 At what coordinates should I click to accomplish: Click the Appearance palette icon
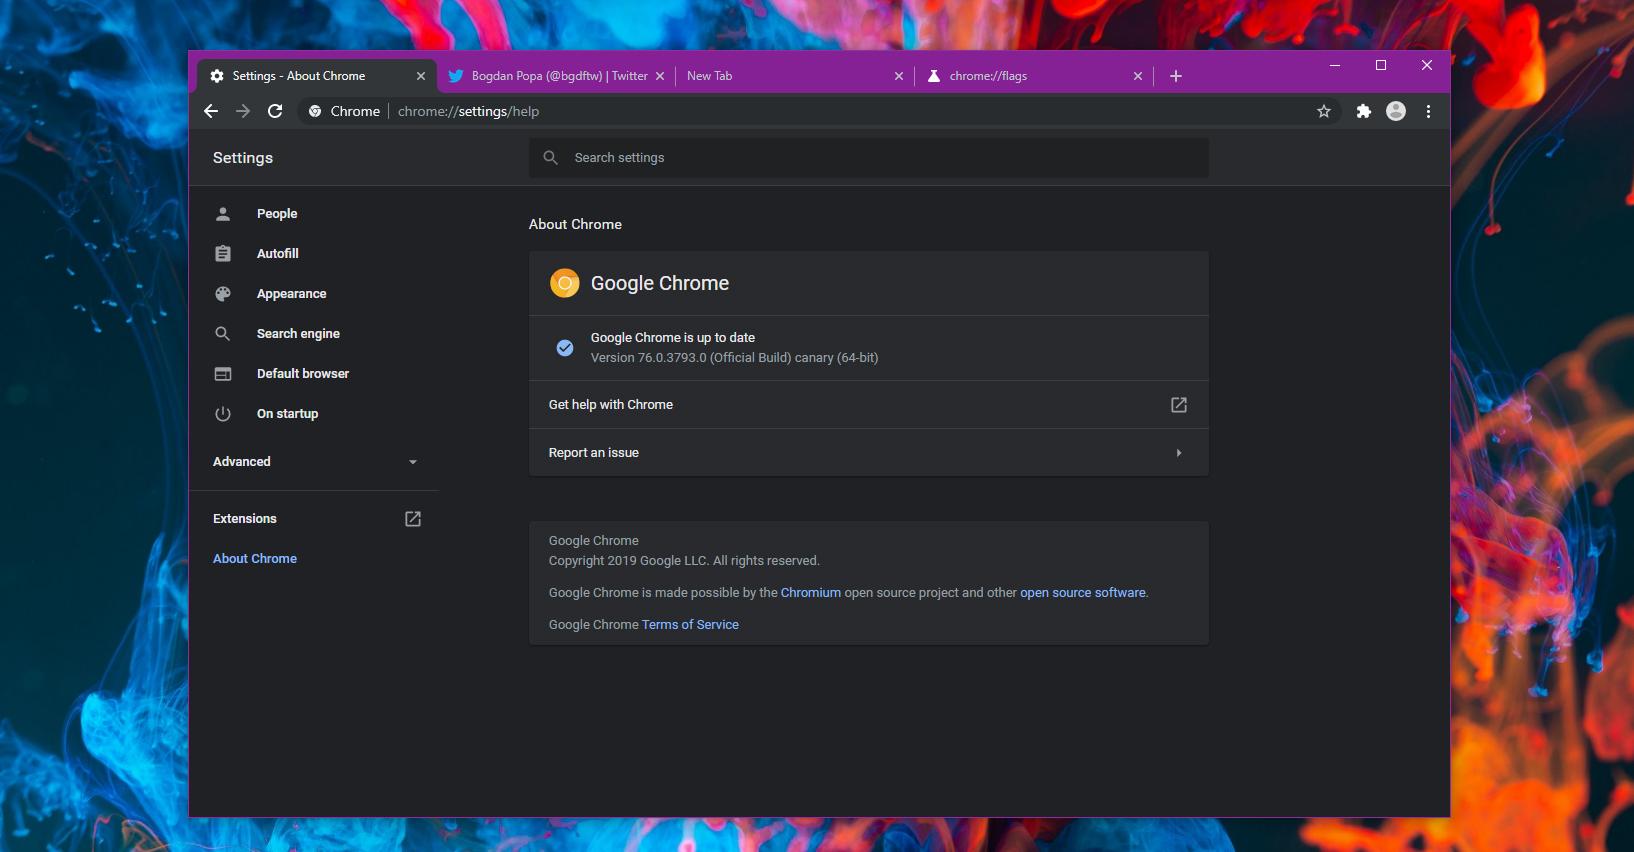[x=223, y=294]
